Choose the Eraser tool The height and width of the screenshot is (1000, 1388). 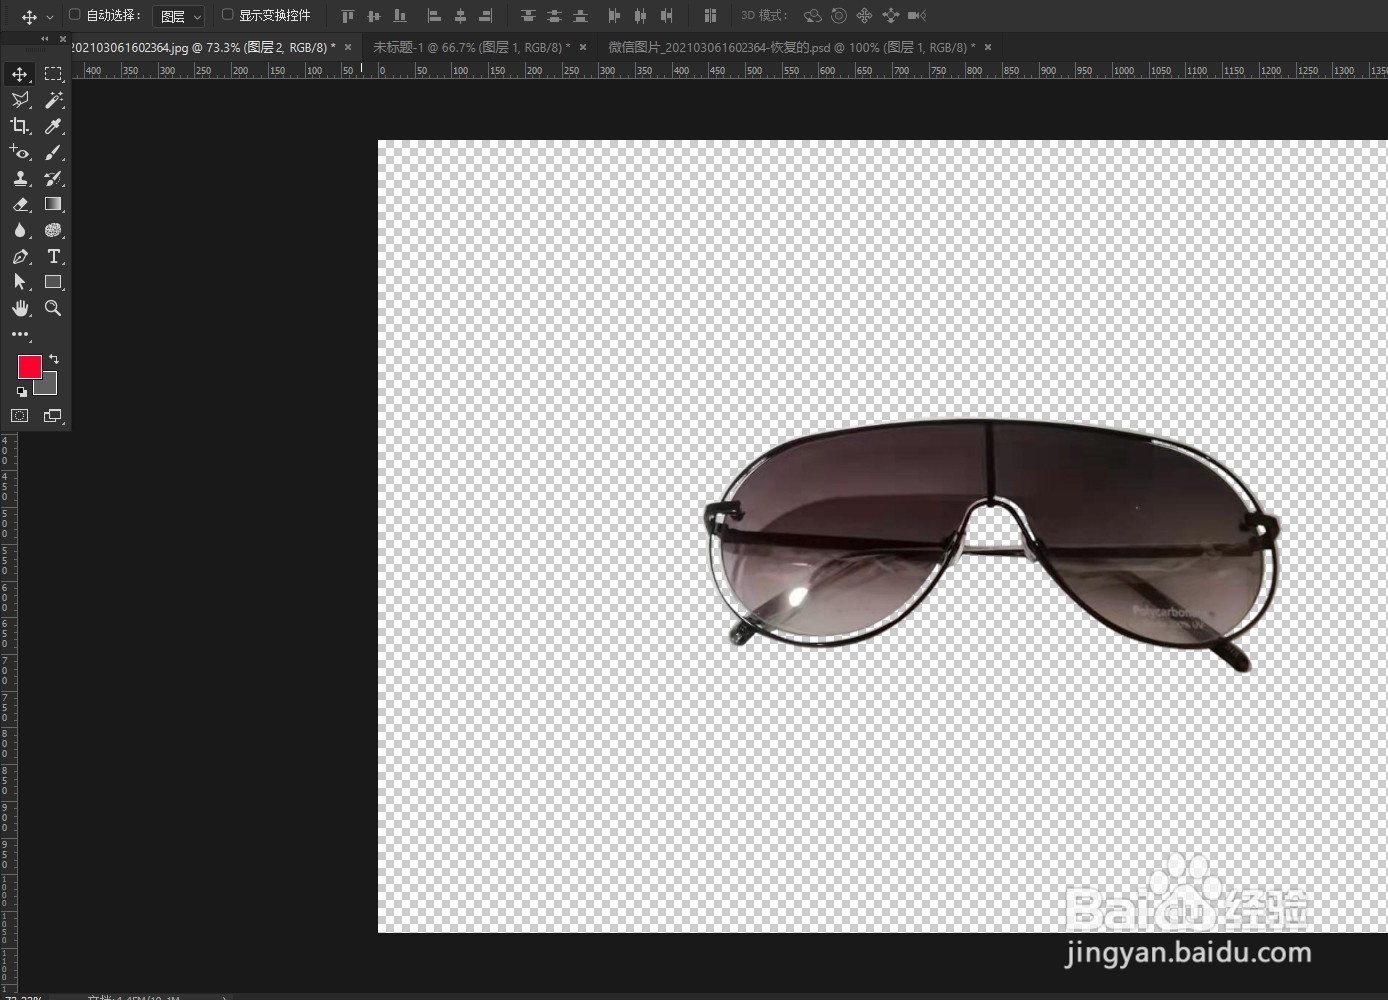(x=20, y=204)
